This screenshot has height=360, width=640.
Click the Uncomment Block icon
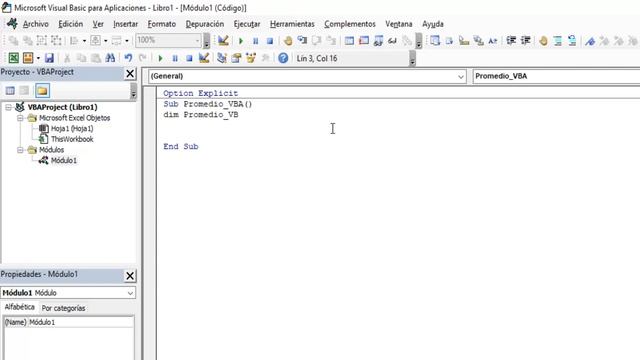572,40
